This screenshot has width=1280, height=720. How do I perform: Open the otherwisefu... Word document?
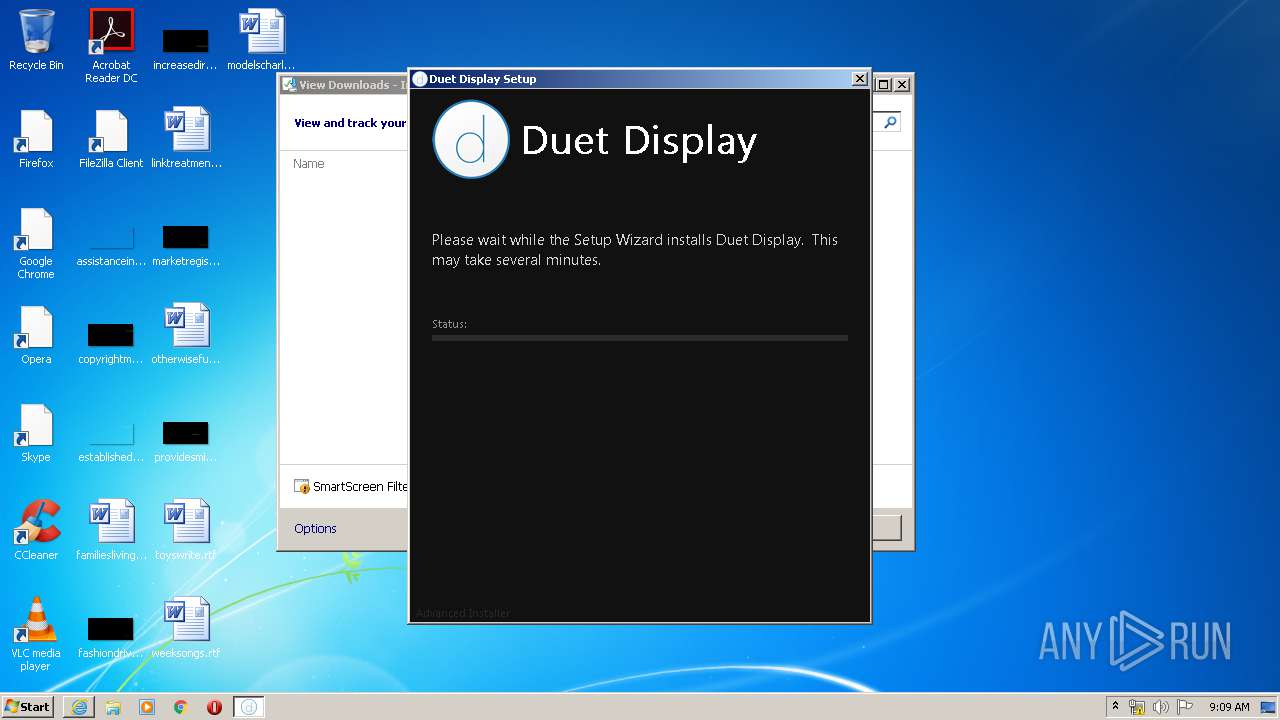(x=186, y=335)
